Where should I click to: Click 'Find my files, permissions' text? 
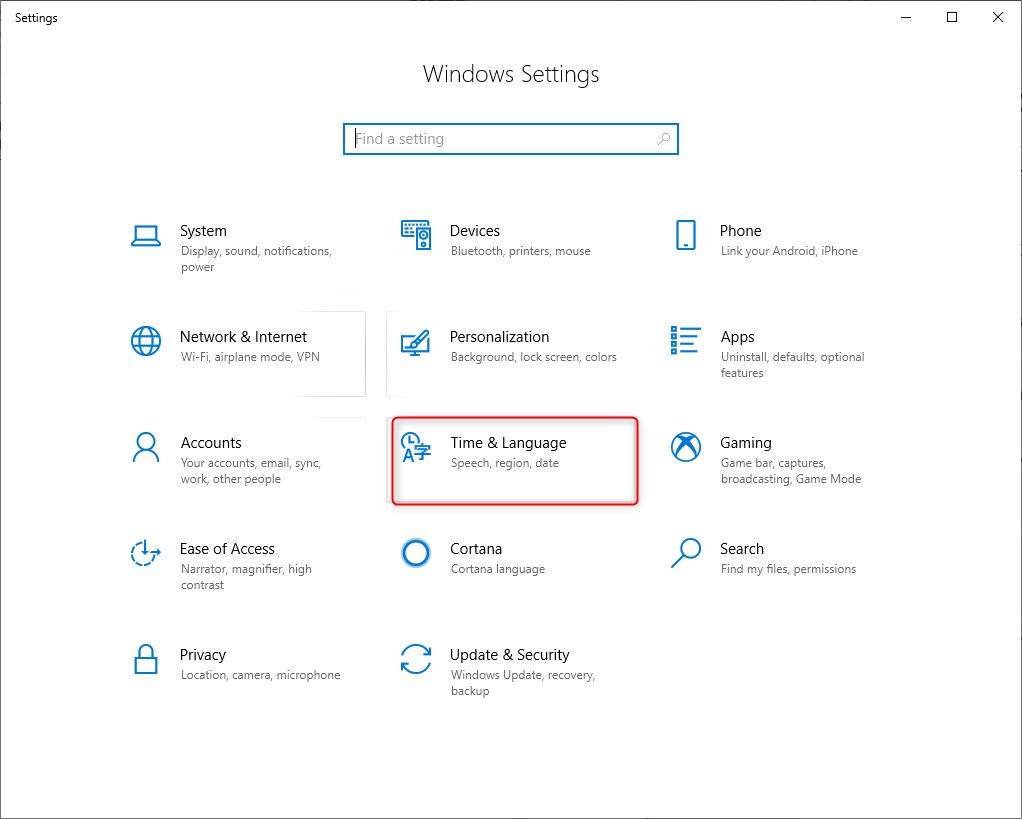point(788,569)
